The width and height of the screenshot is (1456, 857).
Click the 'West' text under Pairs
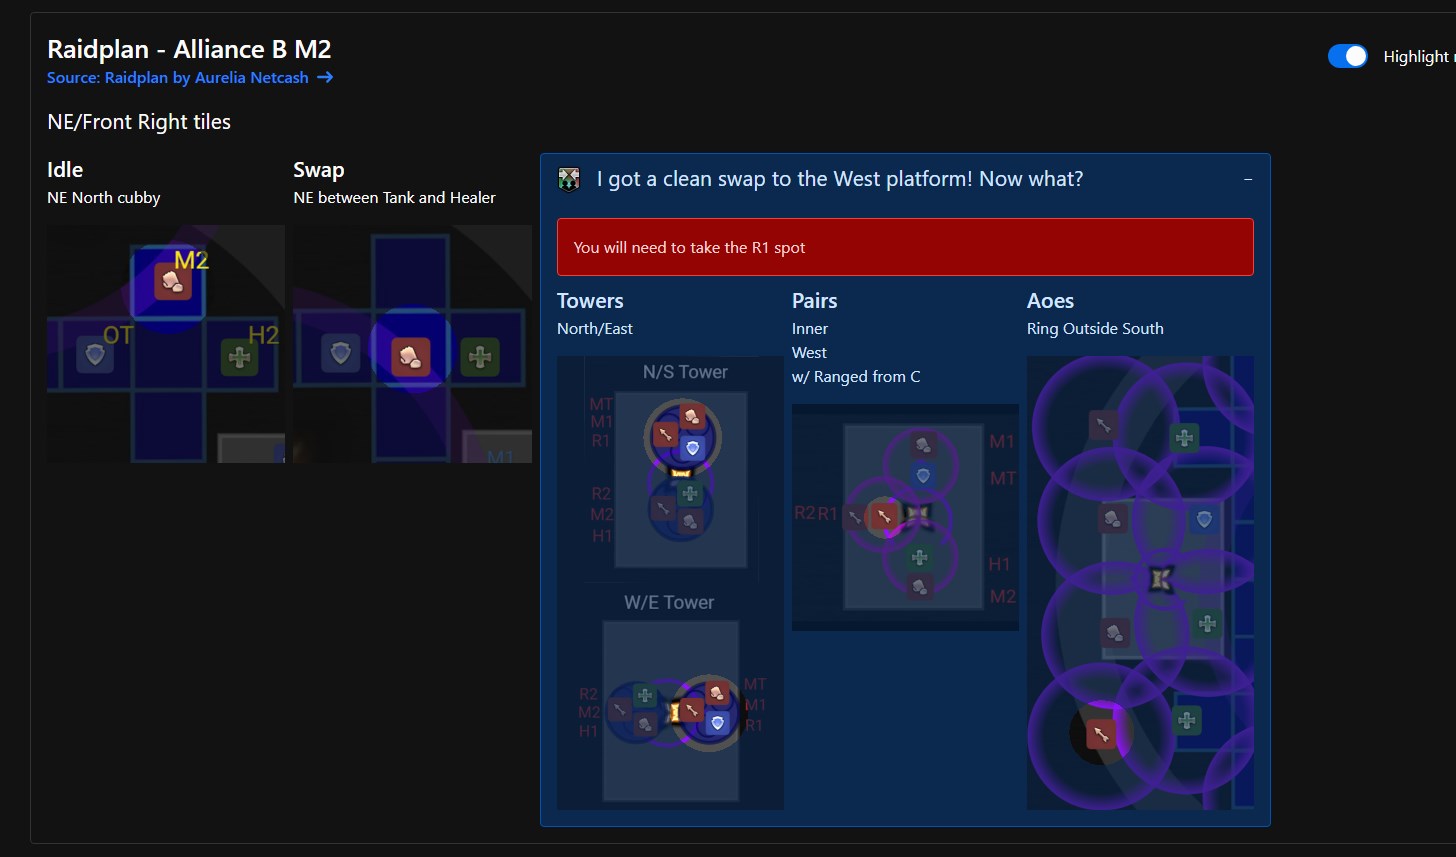(x=809, y=353)
